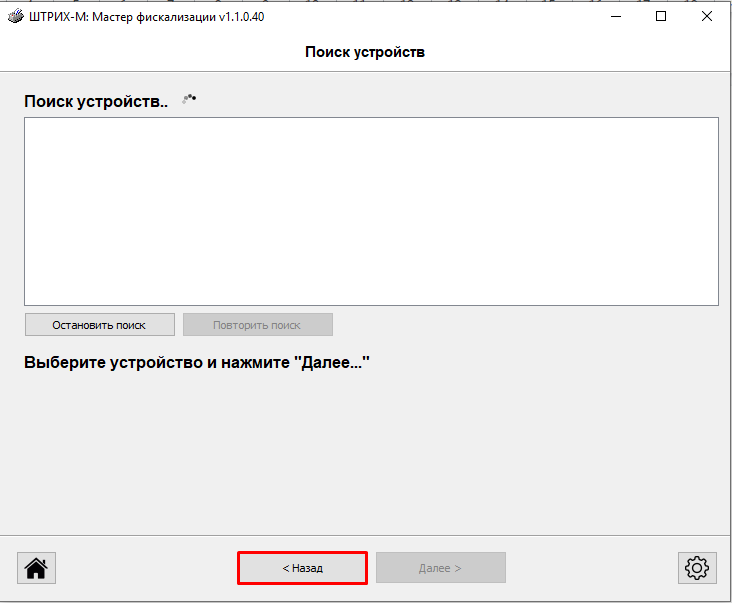Go back with the < Назад button
This screenshot has width=732, height=603.
(x=302, y=568)
